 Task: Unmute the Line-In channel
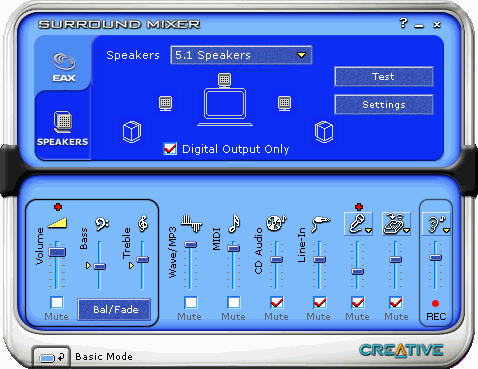click(x=320, y=303)
